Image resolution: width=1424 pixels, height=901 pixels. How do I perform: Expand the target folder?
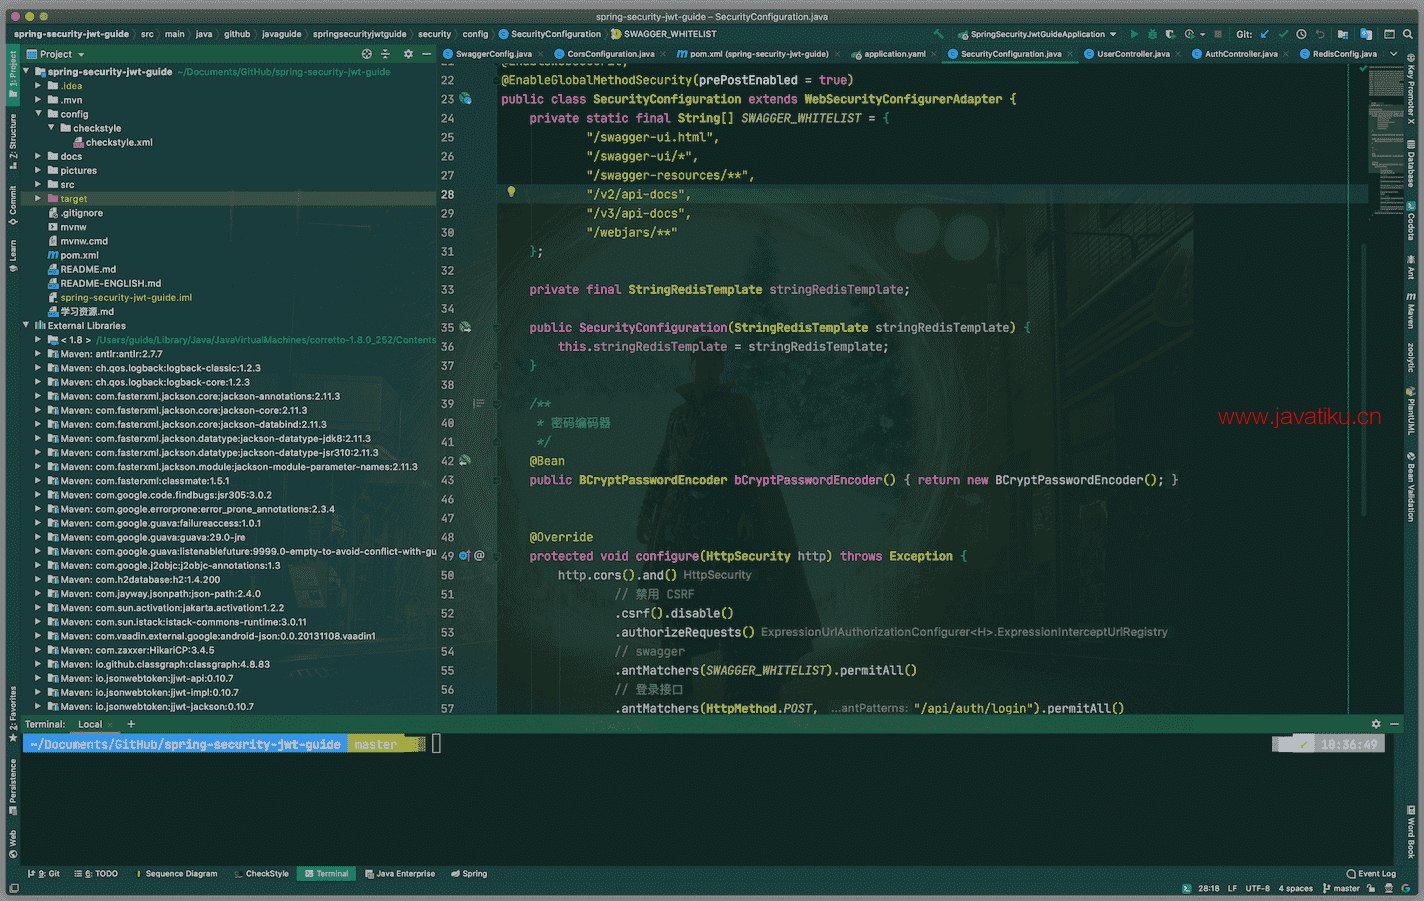(38, 198)
